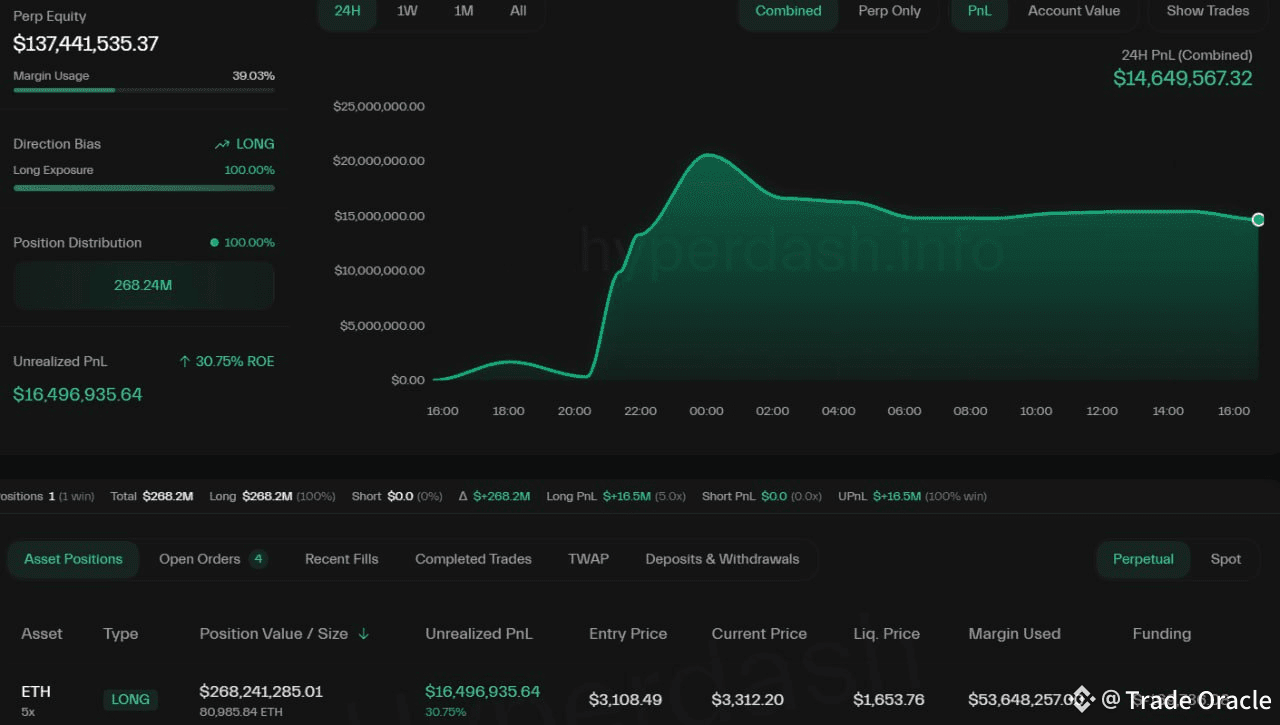Select the All time range option
The height and width of the screenshot is (725, 1280).
518,11
